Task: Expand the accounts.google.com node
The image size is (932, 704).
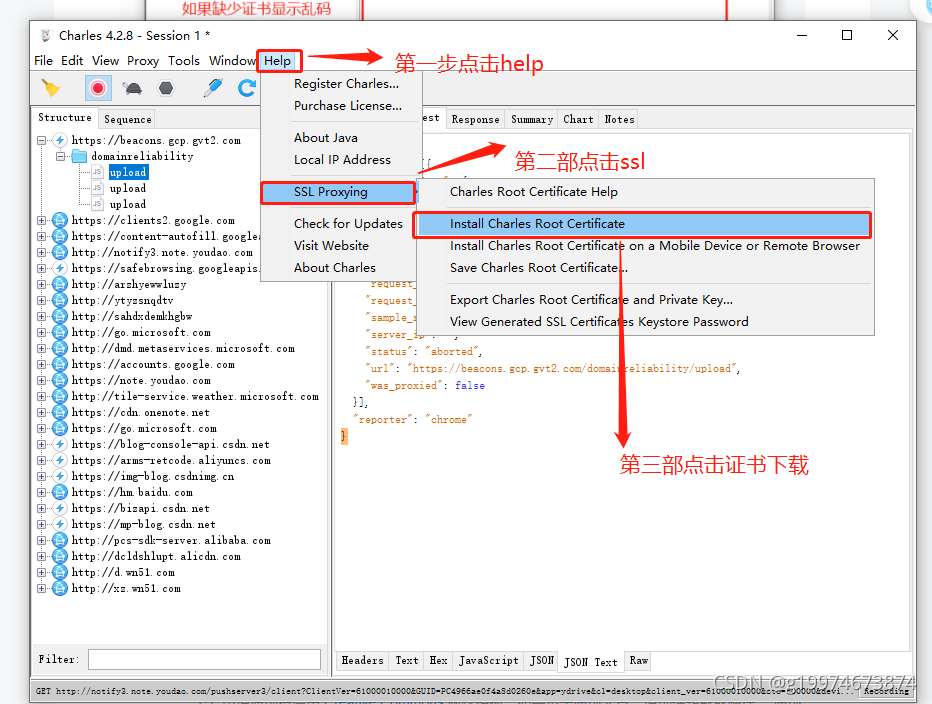Action: (x=42, y=364)
